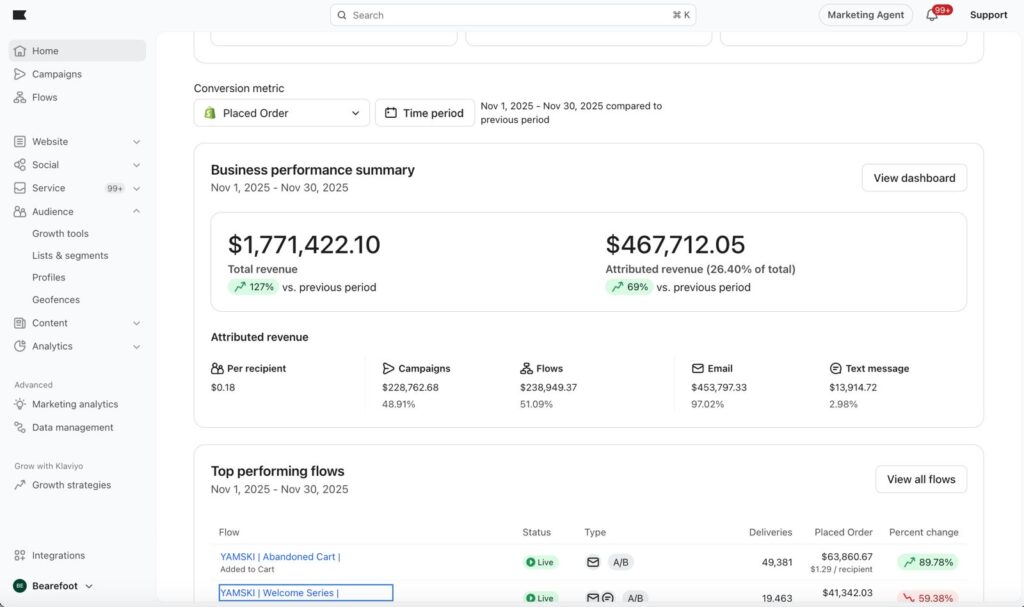Open the YAMSKI Abandoned Cart flow link
This screenshot has width=1024, height=607.
tap(280, 557)
